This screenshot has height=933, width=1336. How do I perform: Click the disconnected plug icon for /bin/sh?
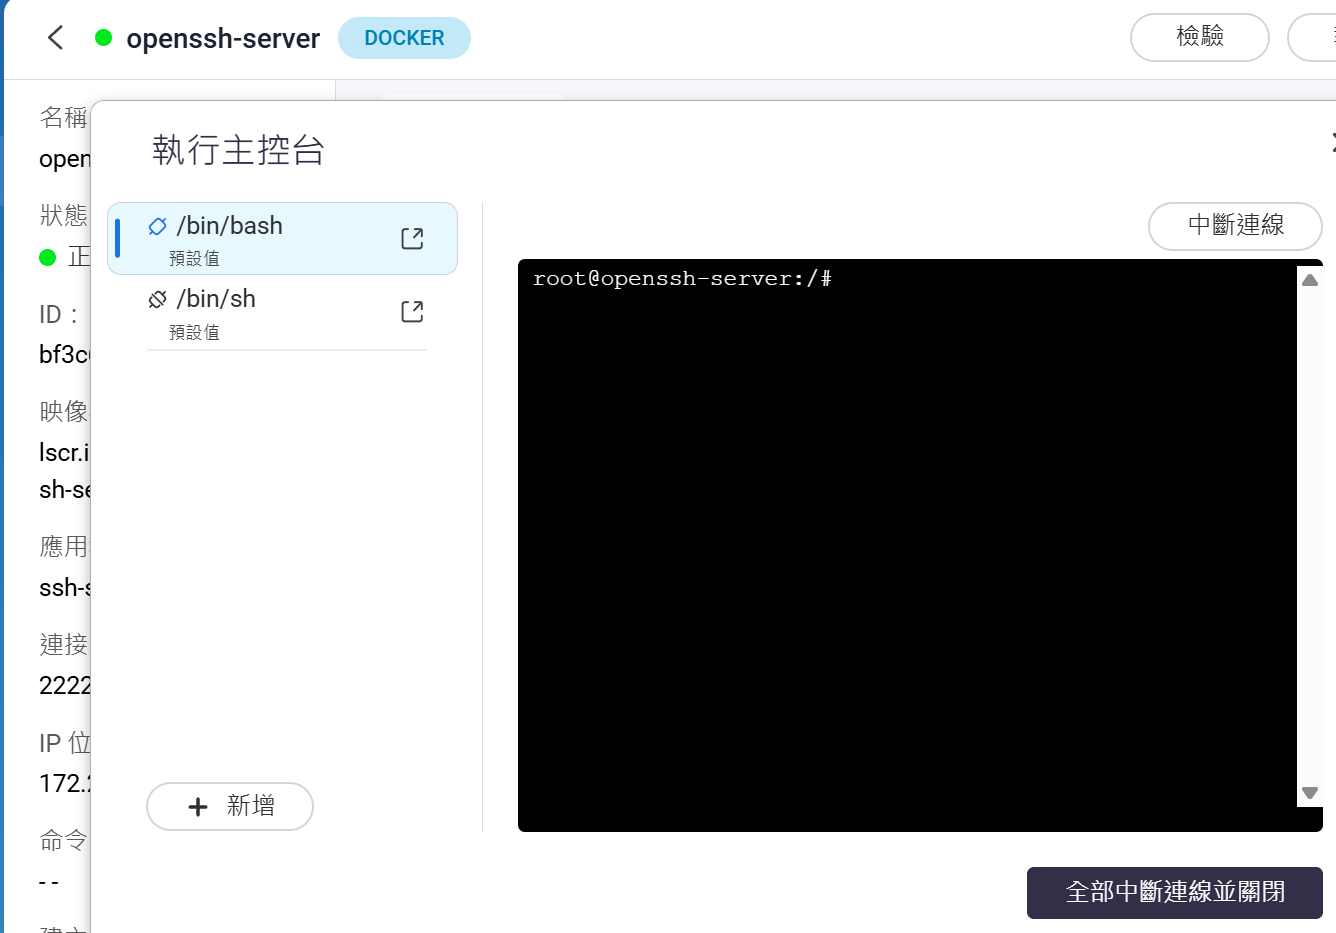coord(157,299)
